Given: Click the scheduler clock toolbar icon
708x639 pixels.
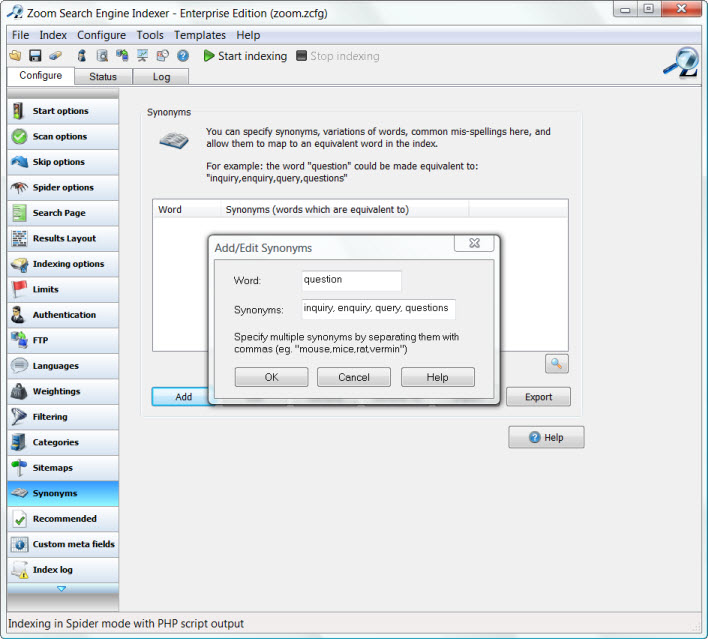Looking at the screenshot, I should [x=163, y=56].
